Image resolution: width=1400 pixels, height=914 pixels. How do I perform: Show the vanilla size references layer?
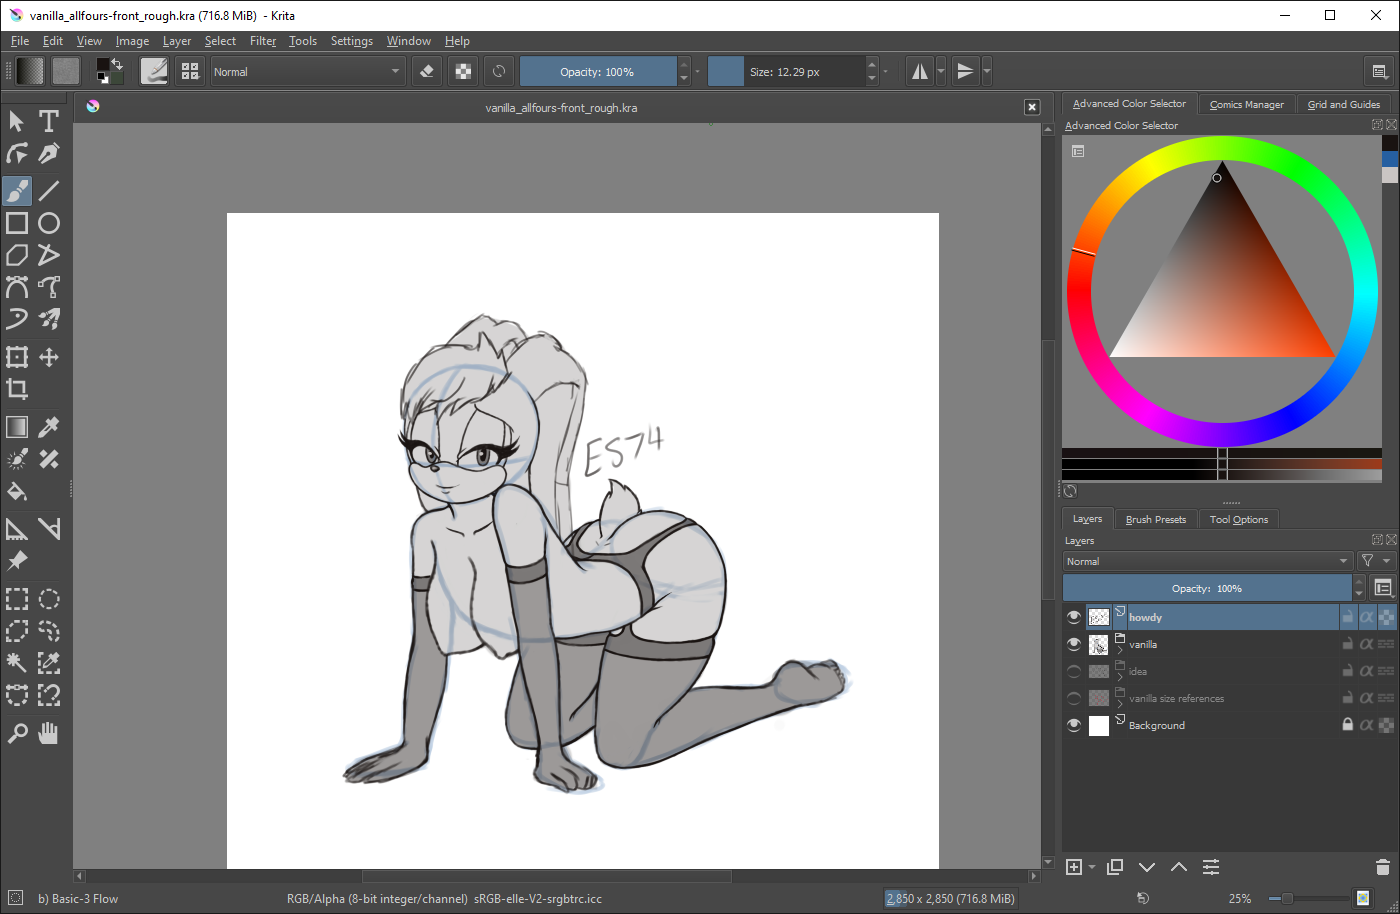[x=1074, y=698]
